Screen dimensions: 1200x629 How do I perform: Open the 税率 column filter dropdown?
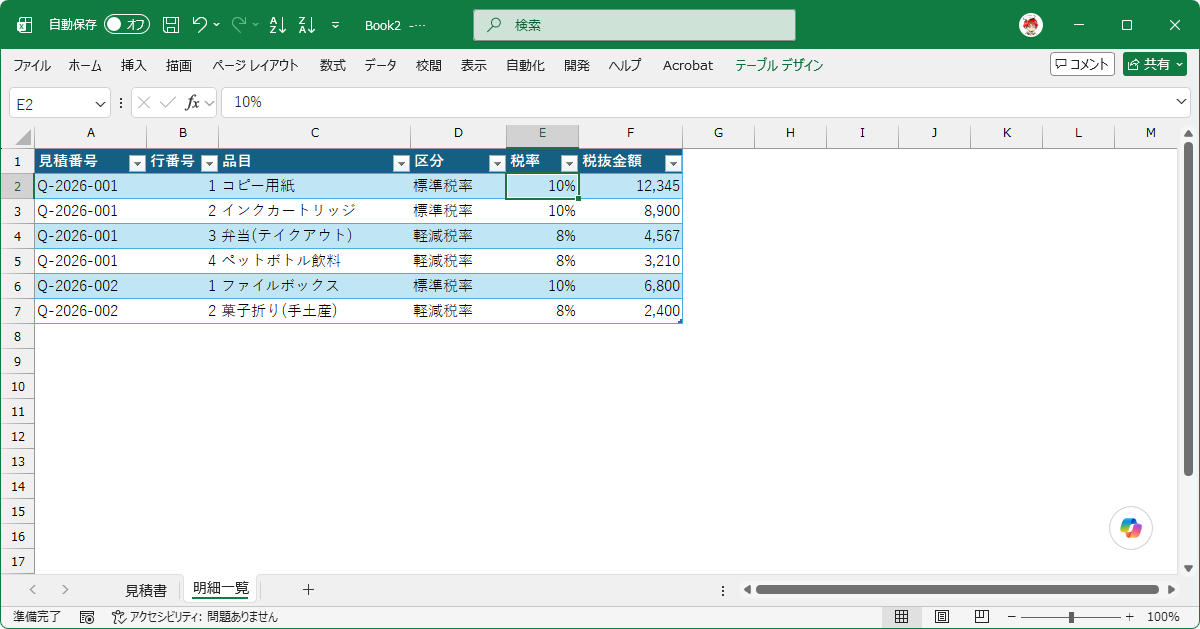[569, 163]
